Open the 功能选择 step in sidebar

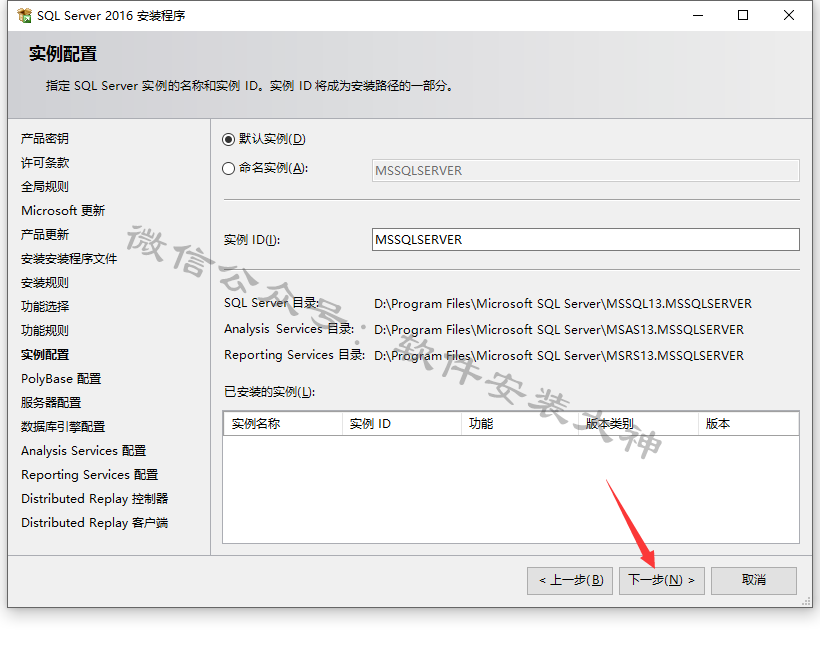pos(45,306)
